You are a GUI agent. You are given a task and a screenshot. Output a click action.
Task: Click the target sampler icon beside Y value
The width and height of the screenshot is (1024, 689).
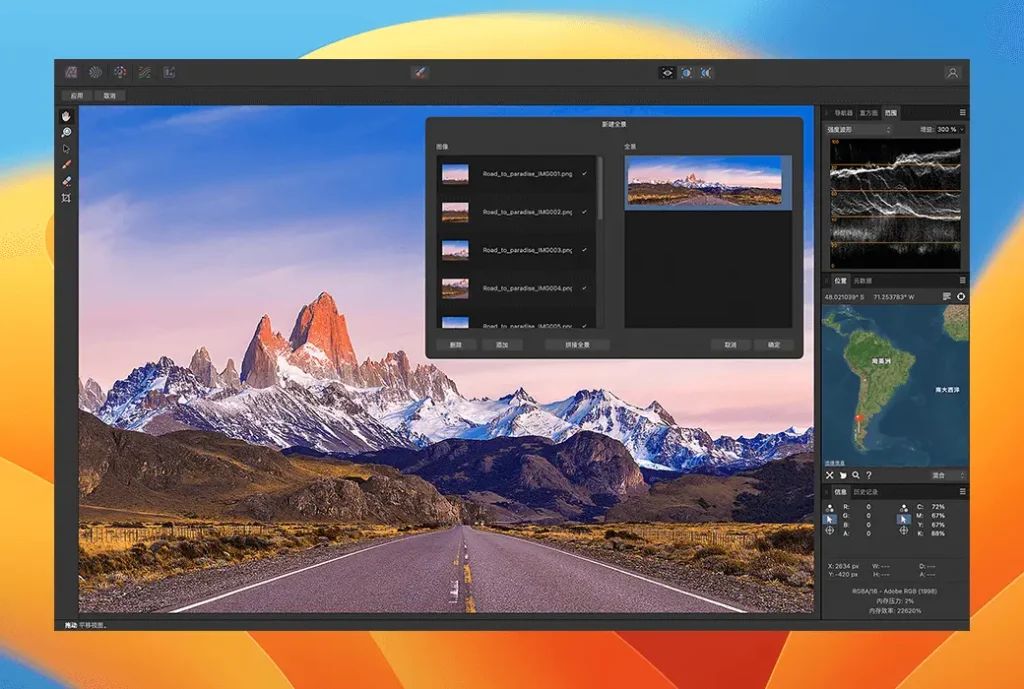point(903,530)
